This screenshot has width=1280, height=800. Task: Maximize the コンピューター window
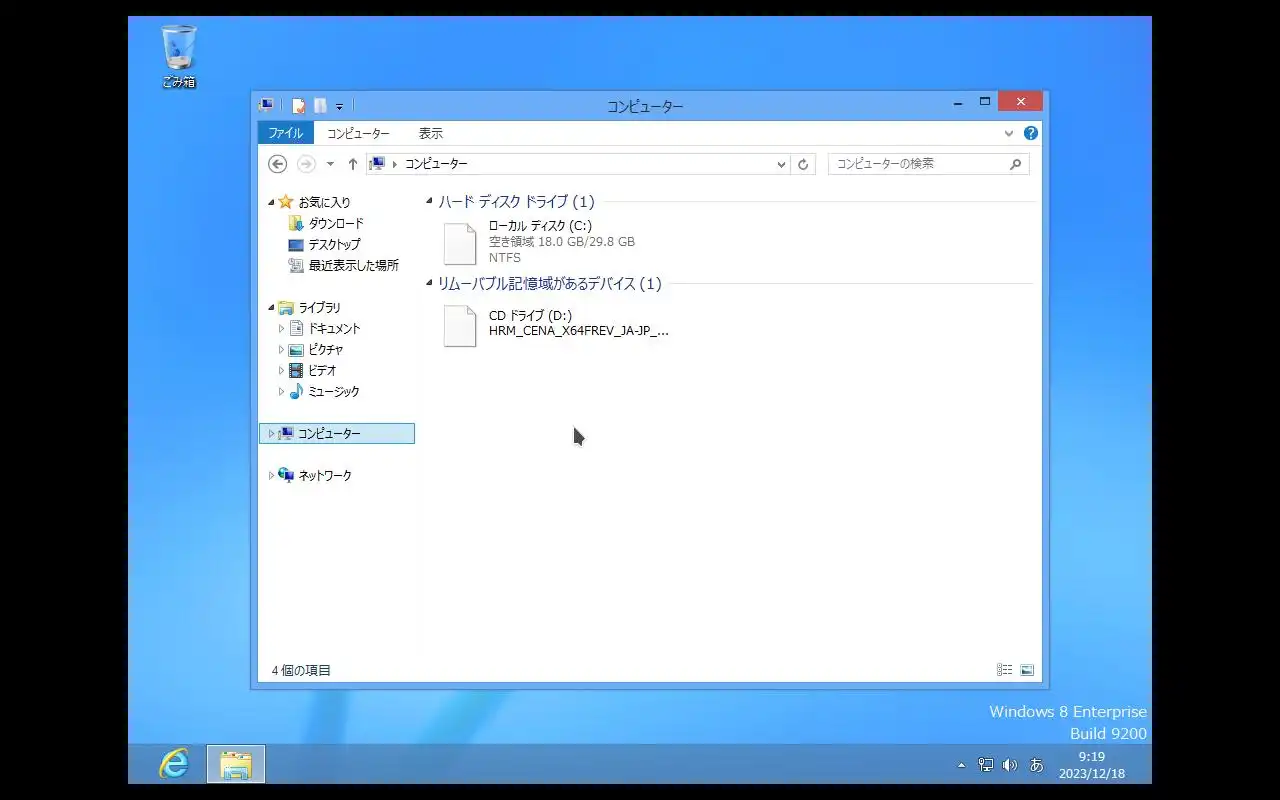coord(984,102)
